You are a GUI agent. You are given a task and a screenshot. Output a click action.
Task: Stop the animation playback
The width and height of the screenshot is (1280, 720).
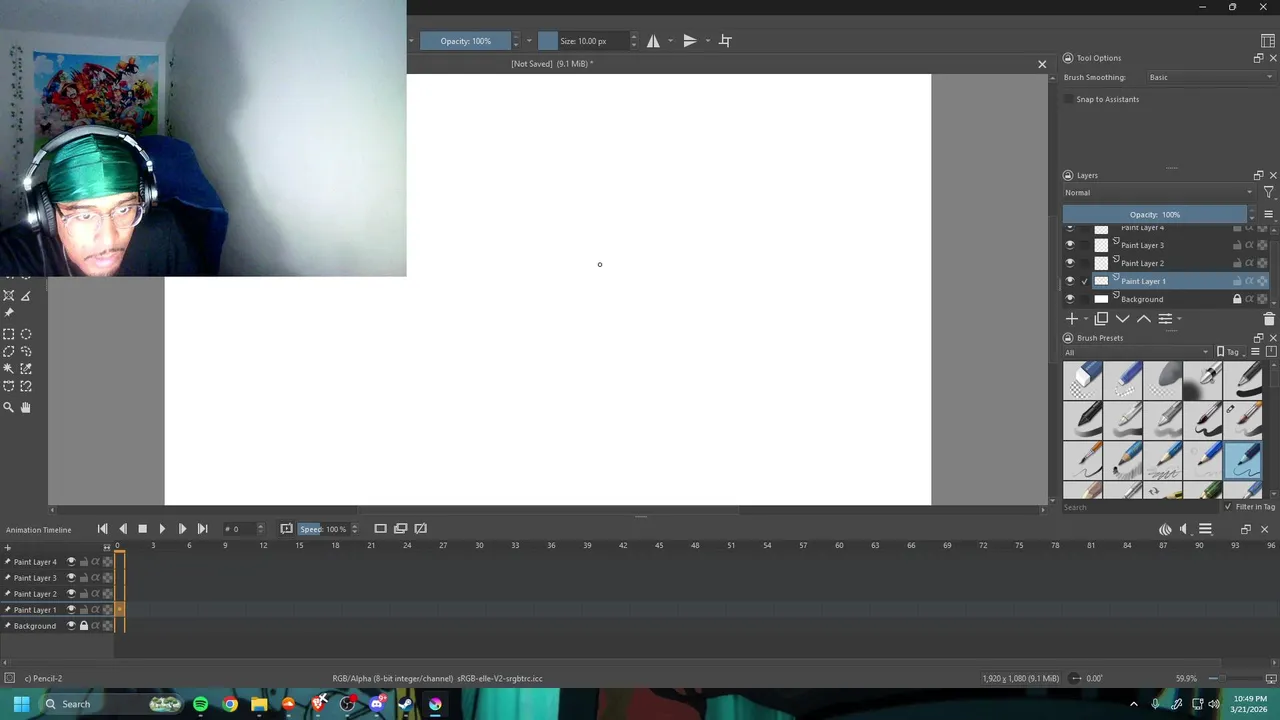click(142, 529)
